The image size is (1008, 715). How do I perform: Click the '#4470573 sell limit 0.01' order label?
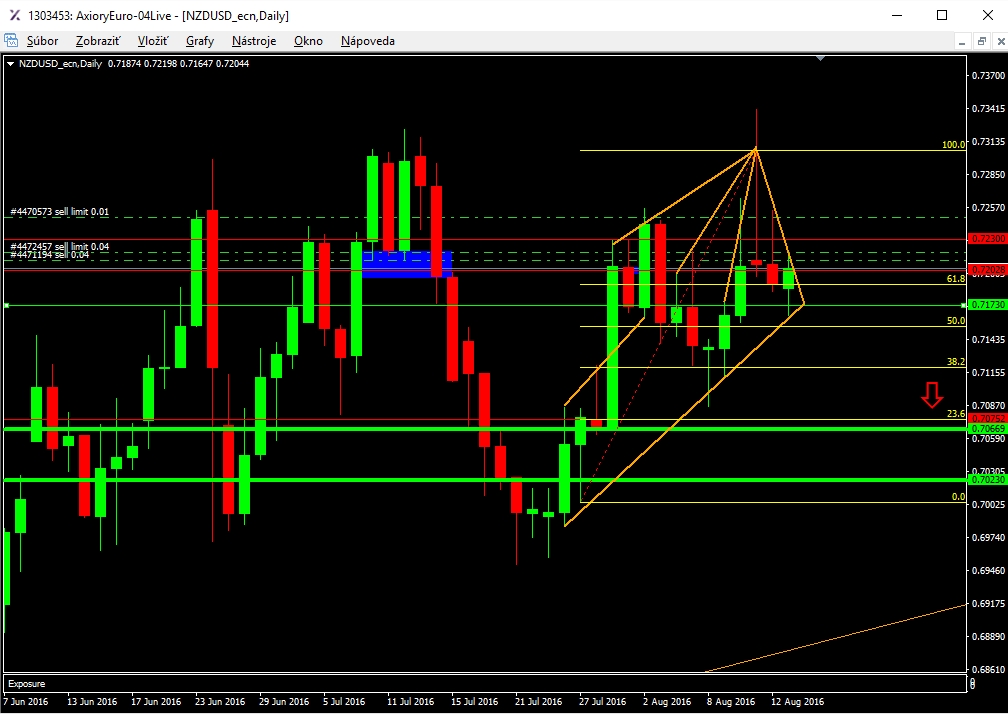(60, 212)
